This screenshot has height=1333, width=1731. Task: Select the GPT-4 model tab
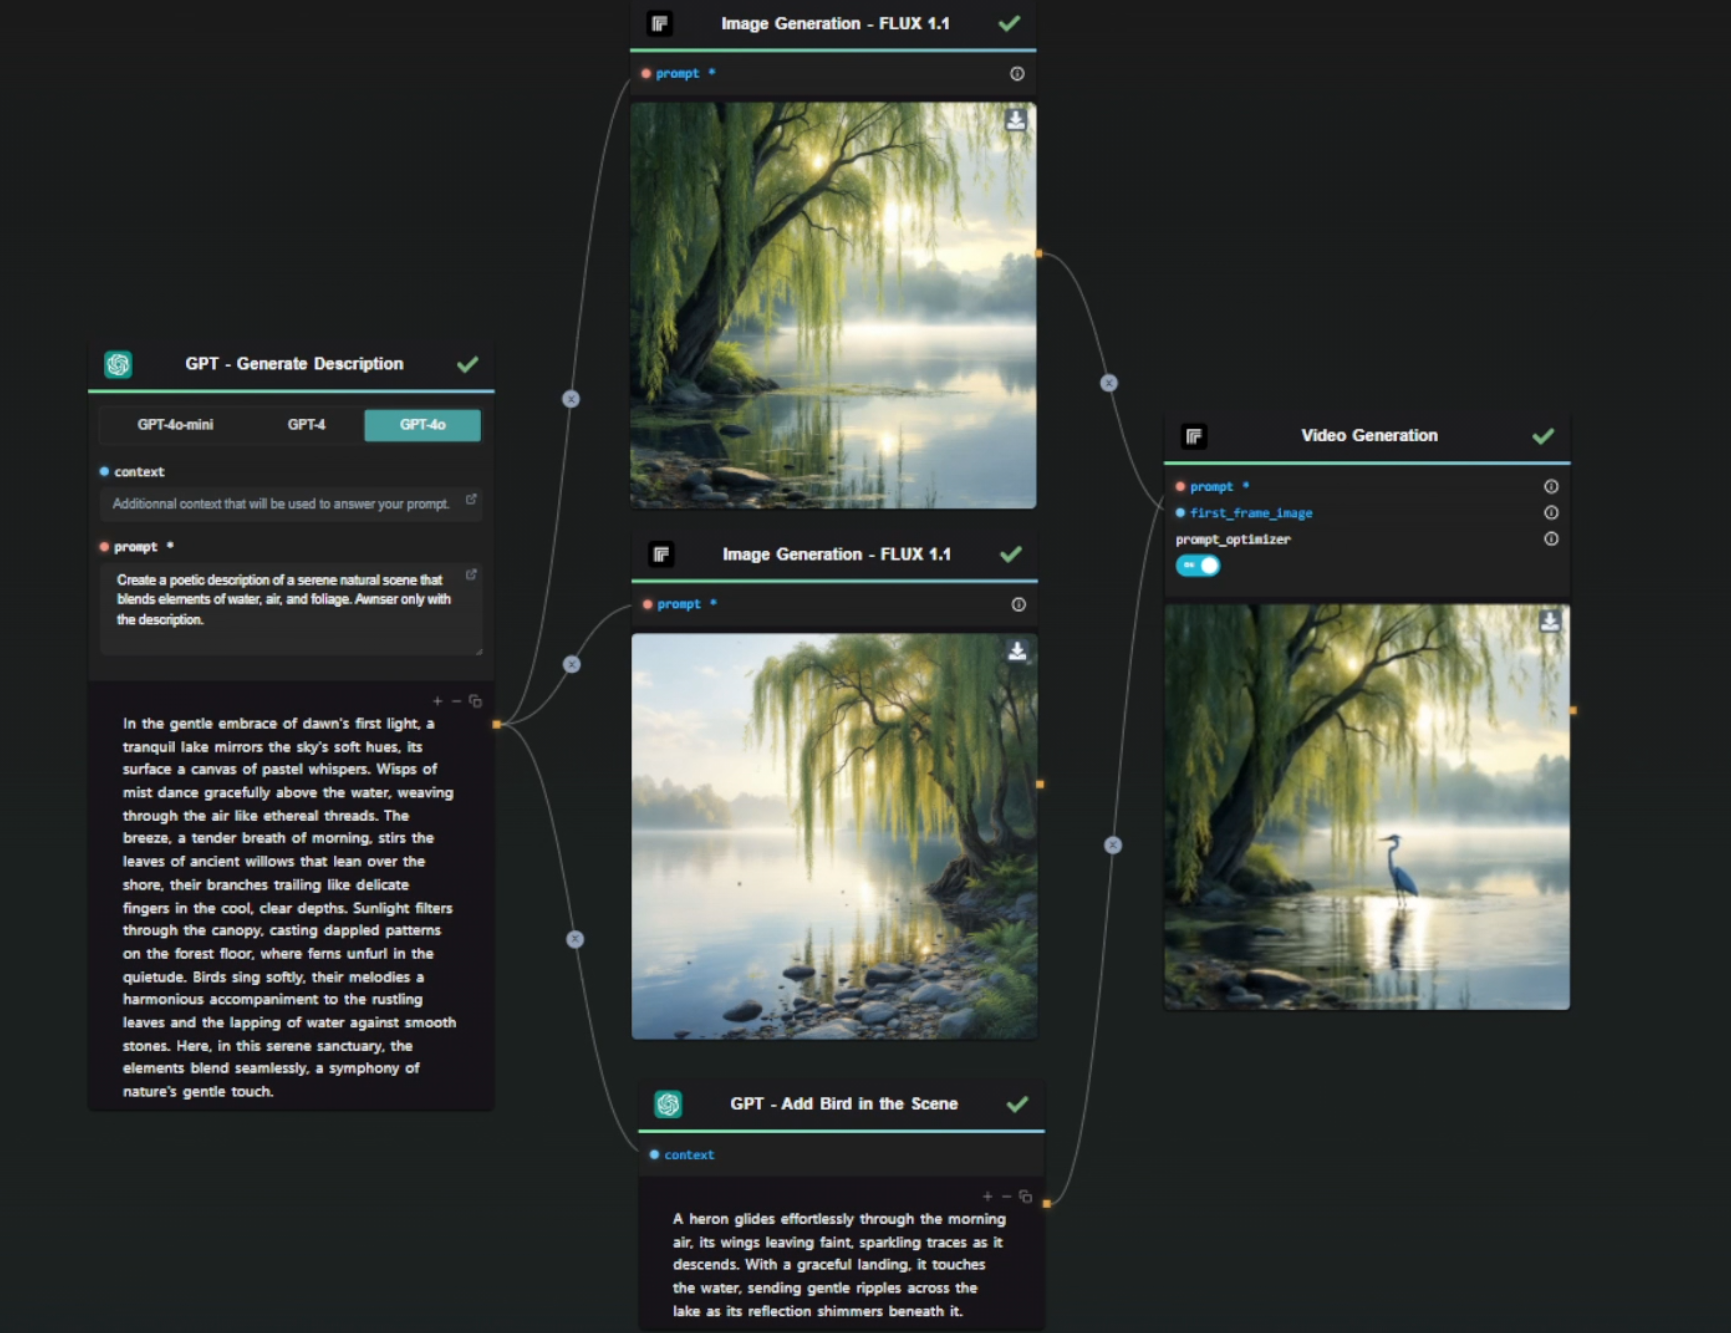[306, 425]
